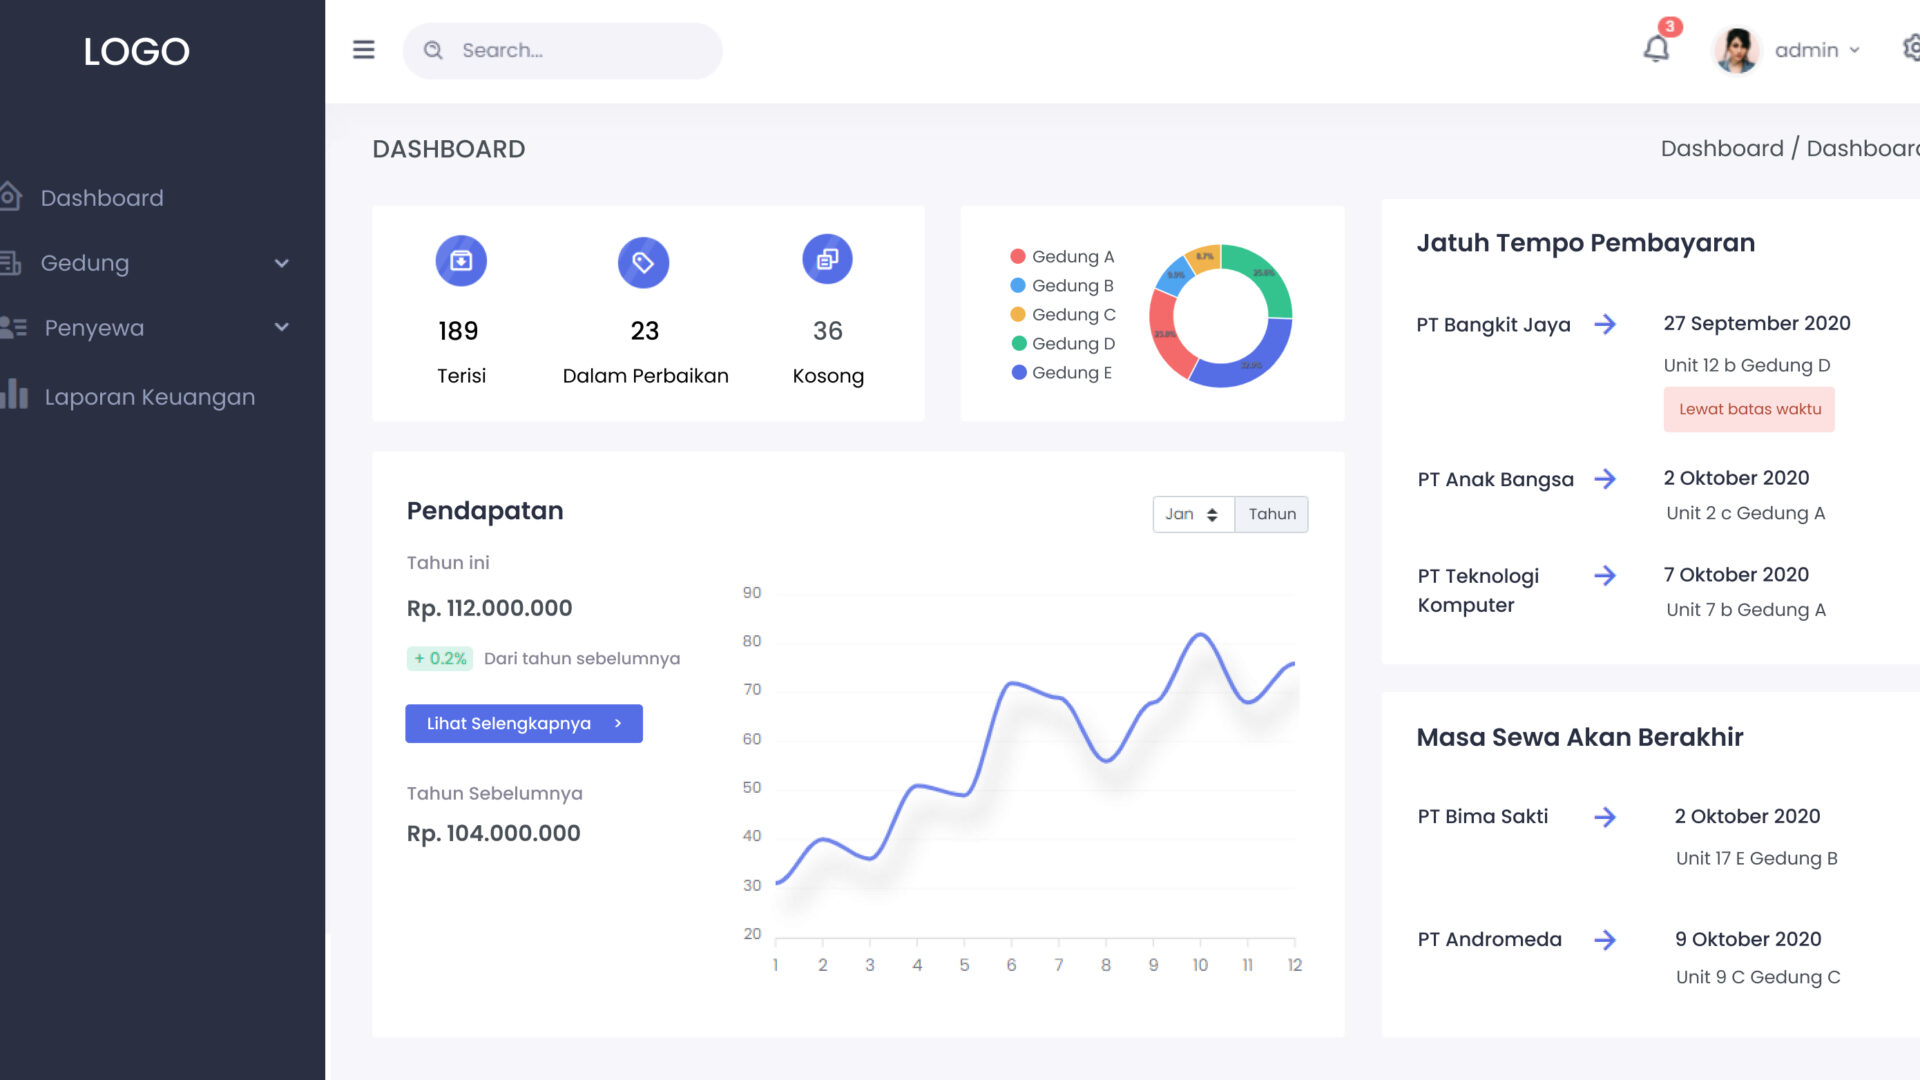Click the search magnifier icon
The image size is (1920, 1080).
pos(433,50)
